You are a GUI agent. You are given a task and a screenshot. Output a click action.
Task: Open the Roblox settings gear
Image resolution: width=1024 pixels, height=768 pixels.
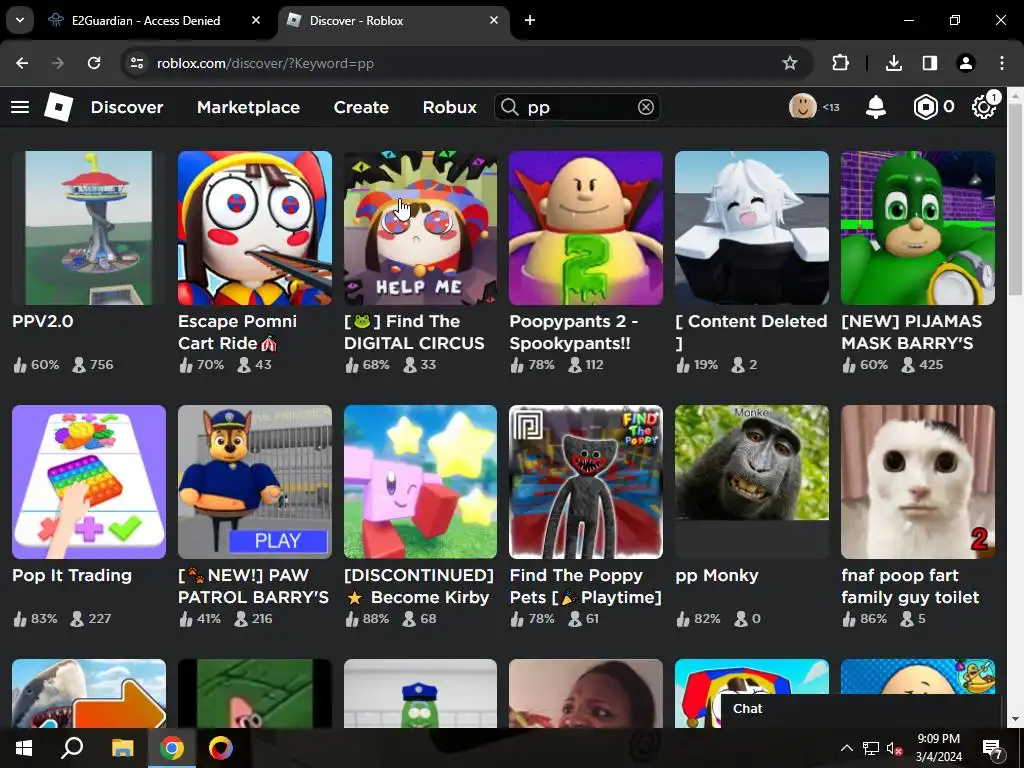[x=984, y=107]
